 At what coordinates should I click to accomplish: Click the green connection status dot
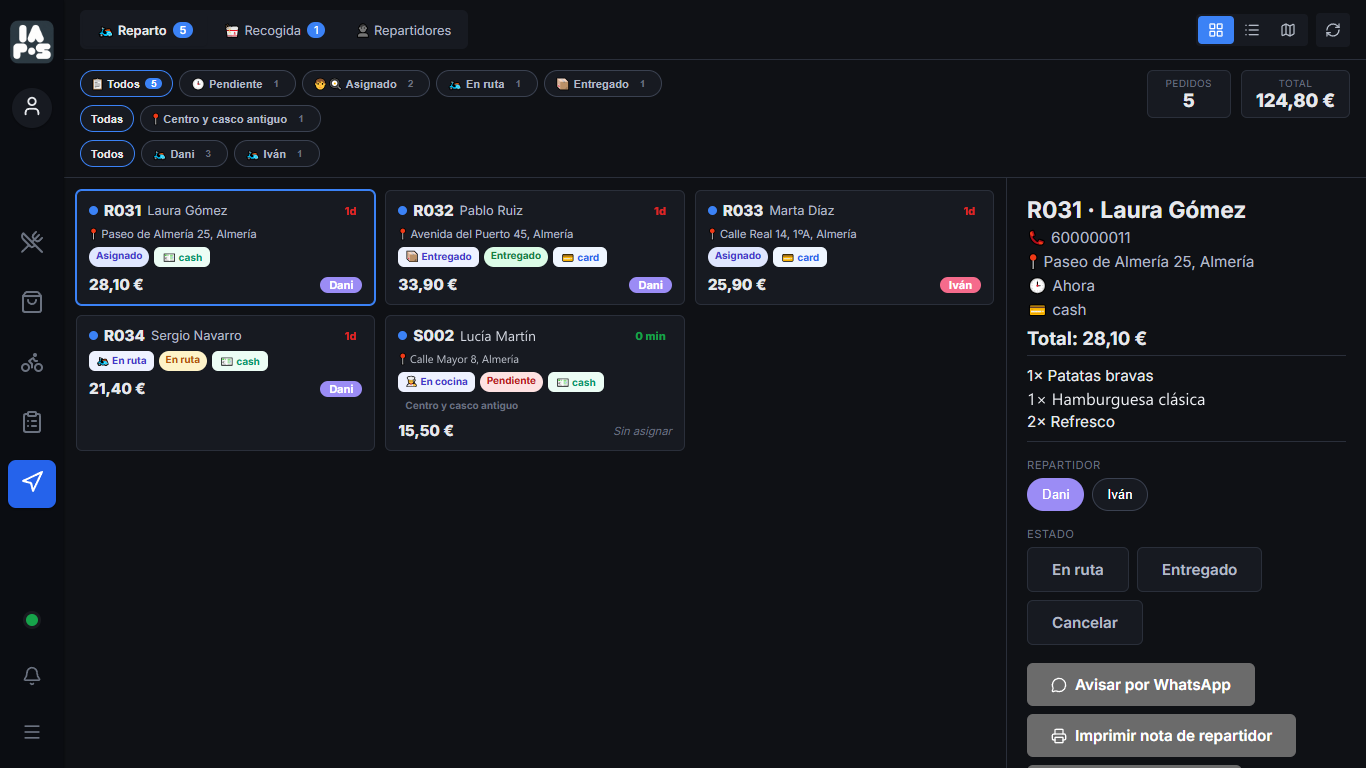tap(32, 620)
